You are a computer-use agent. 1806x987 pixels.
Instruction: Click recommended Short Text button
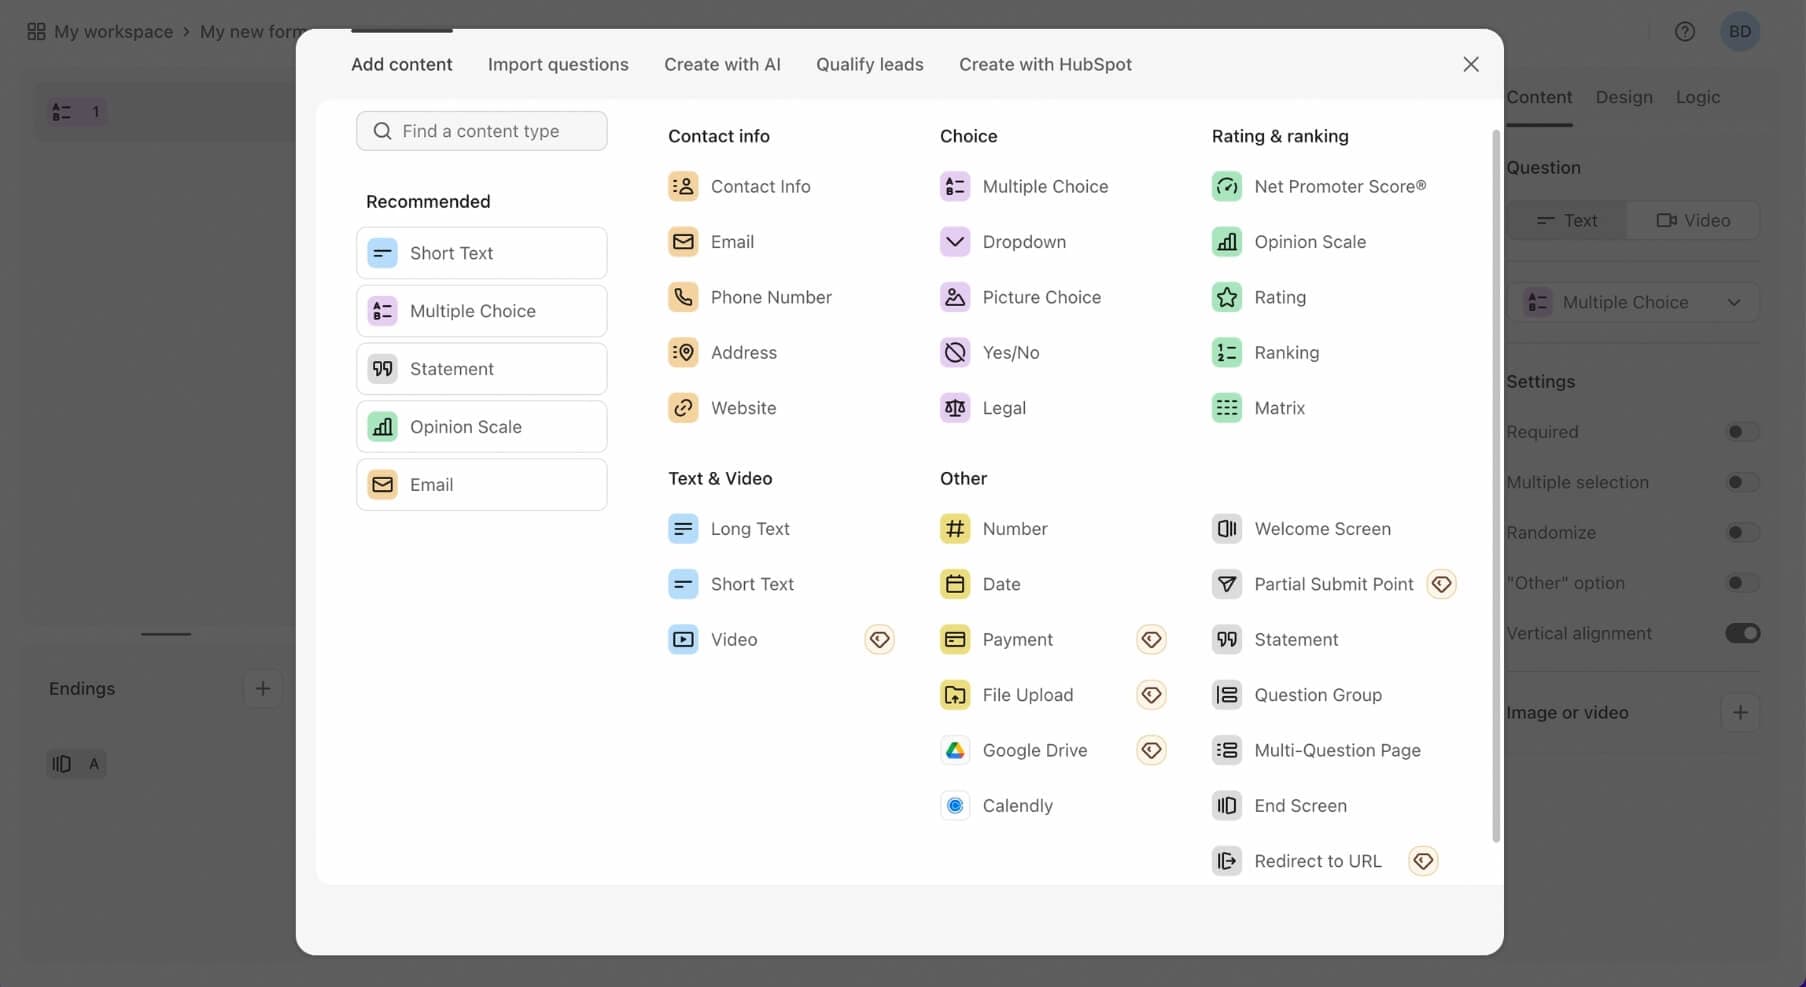click(x=481, y=253)
